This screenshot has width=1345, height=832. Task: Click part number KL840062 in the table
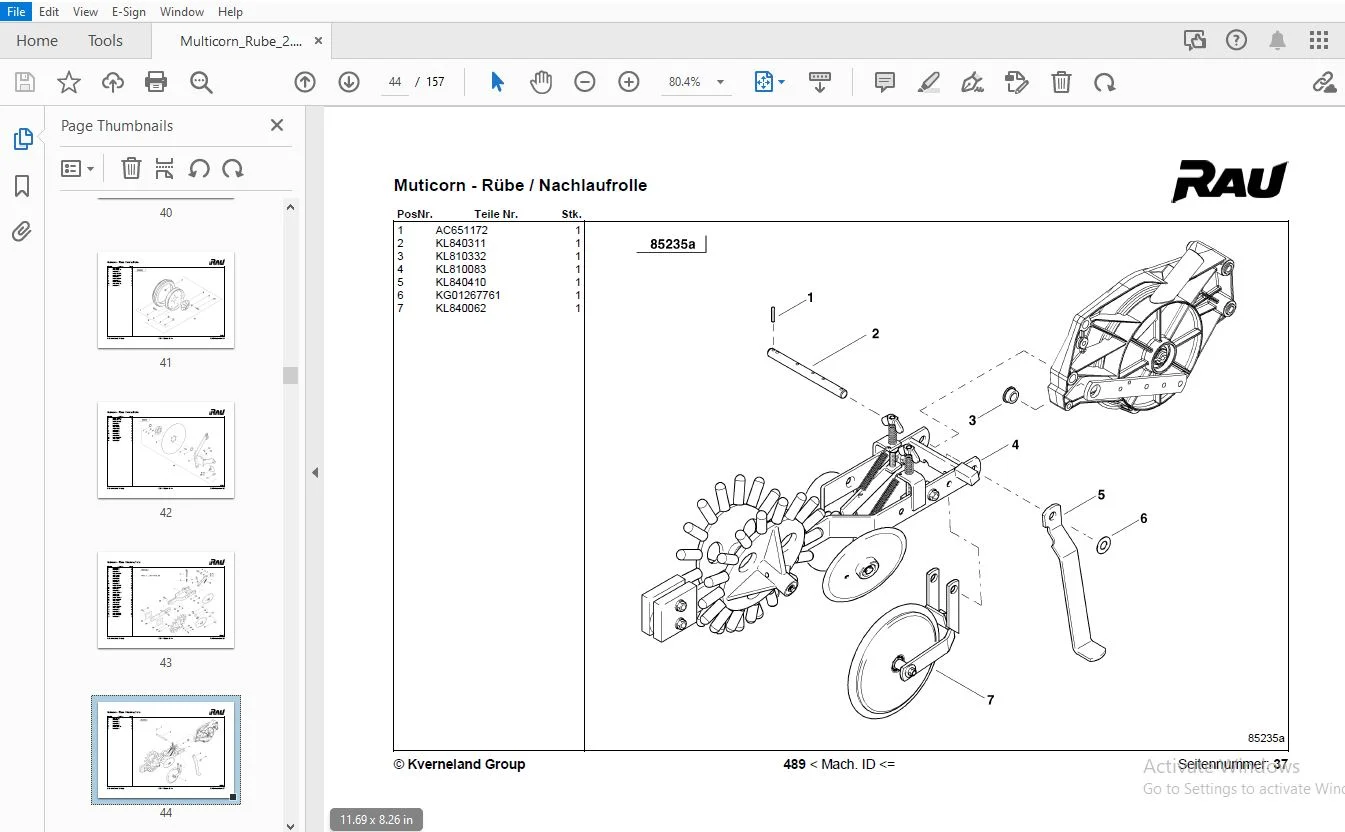[460, 308]
